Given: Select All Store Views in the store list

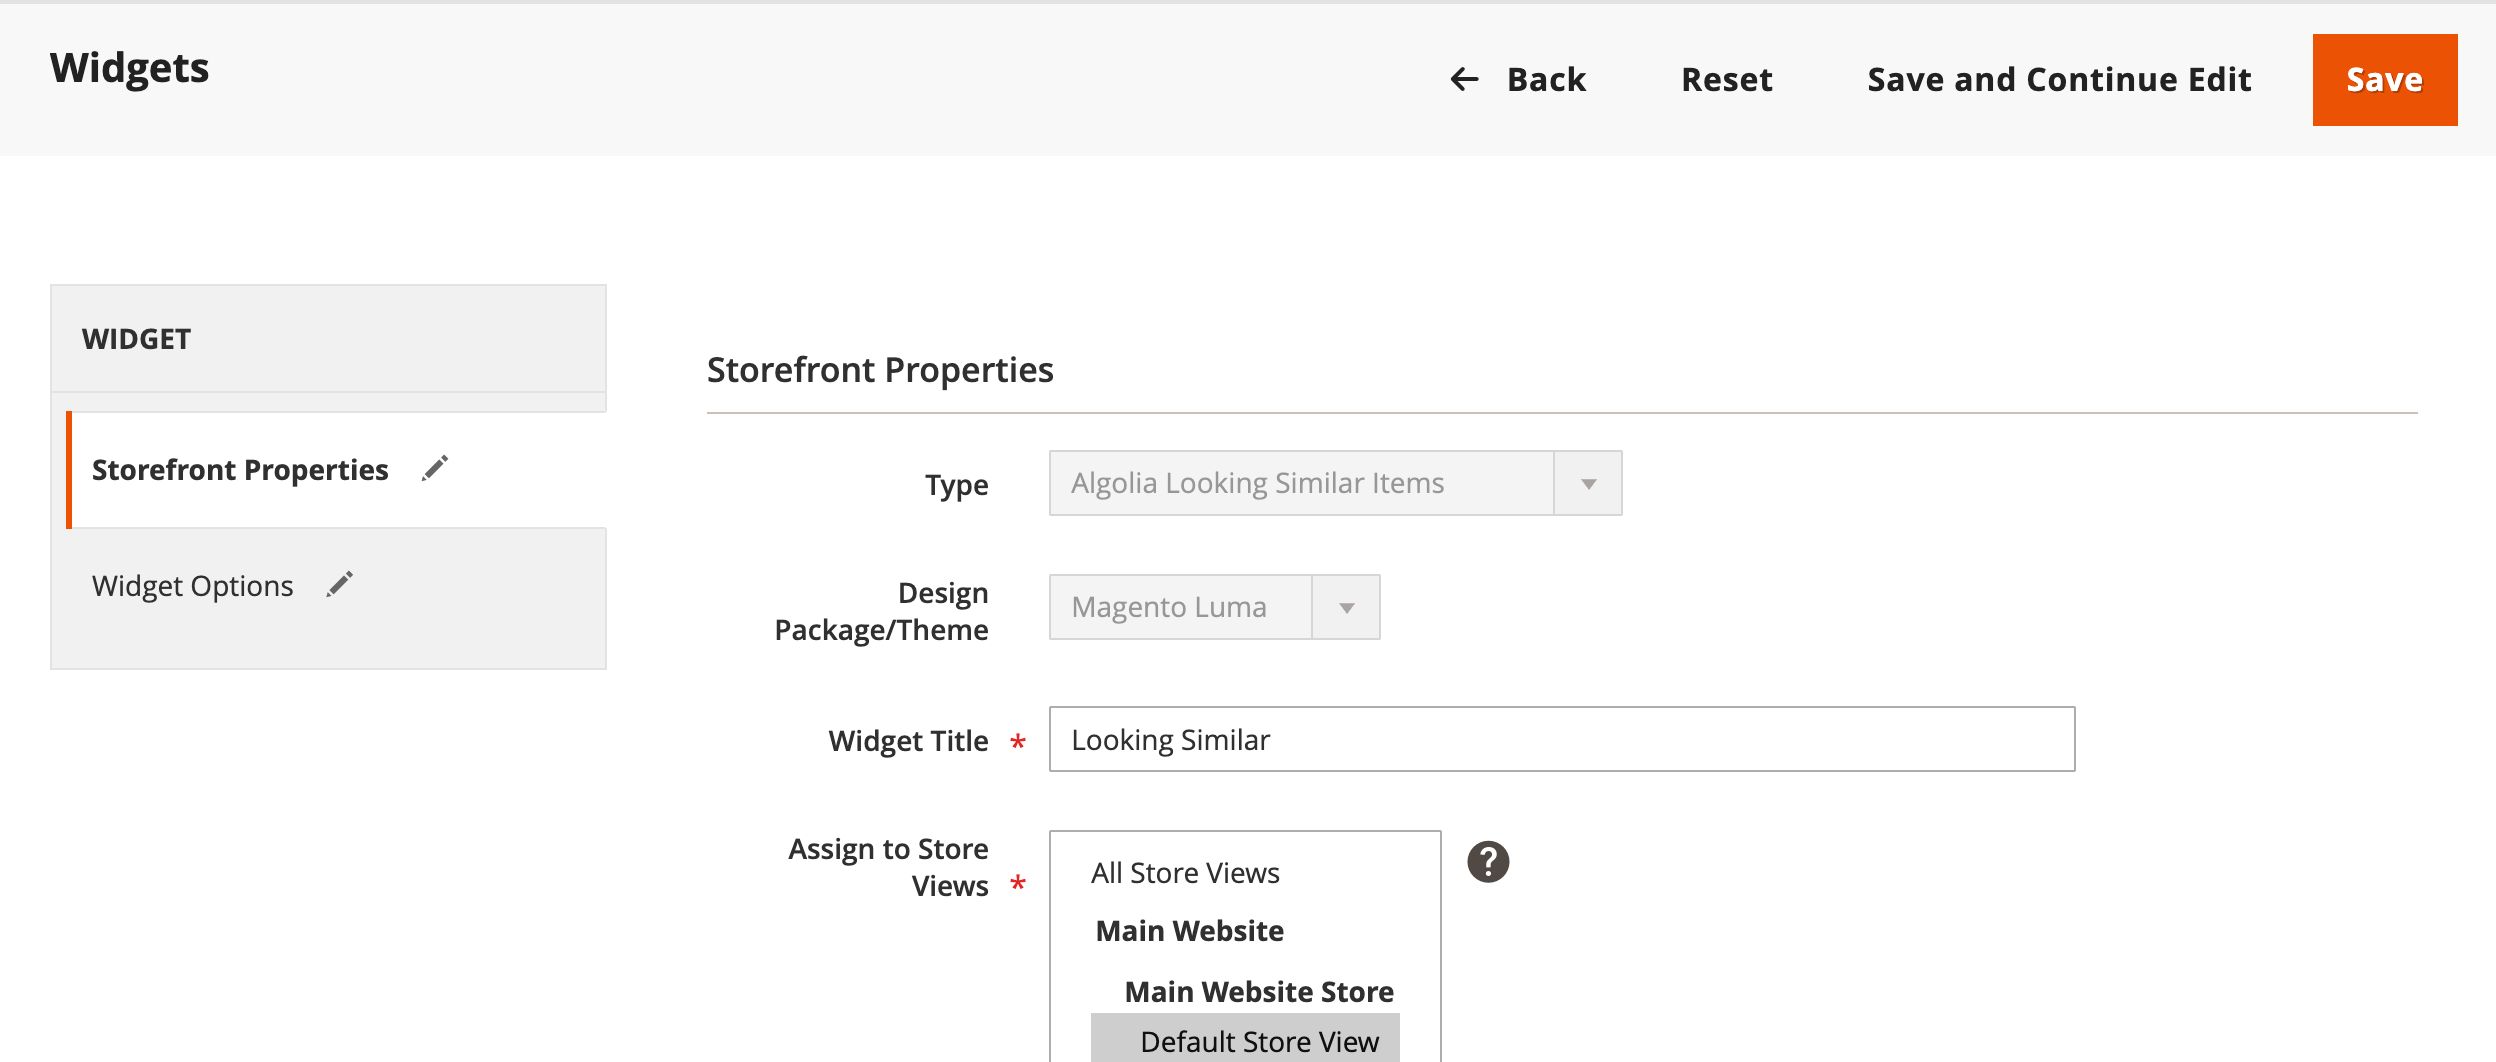Looking at the screenshot, I should (x=1186, y=872).
